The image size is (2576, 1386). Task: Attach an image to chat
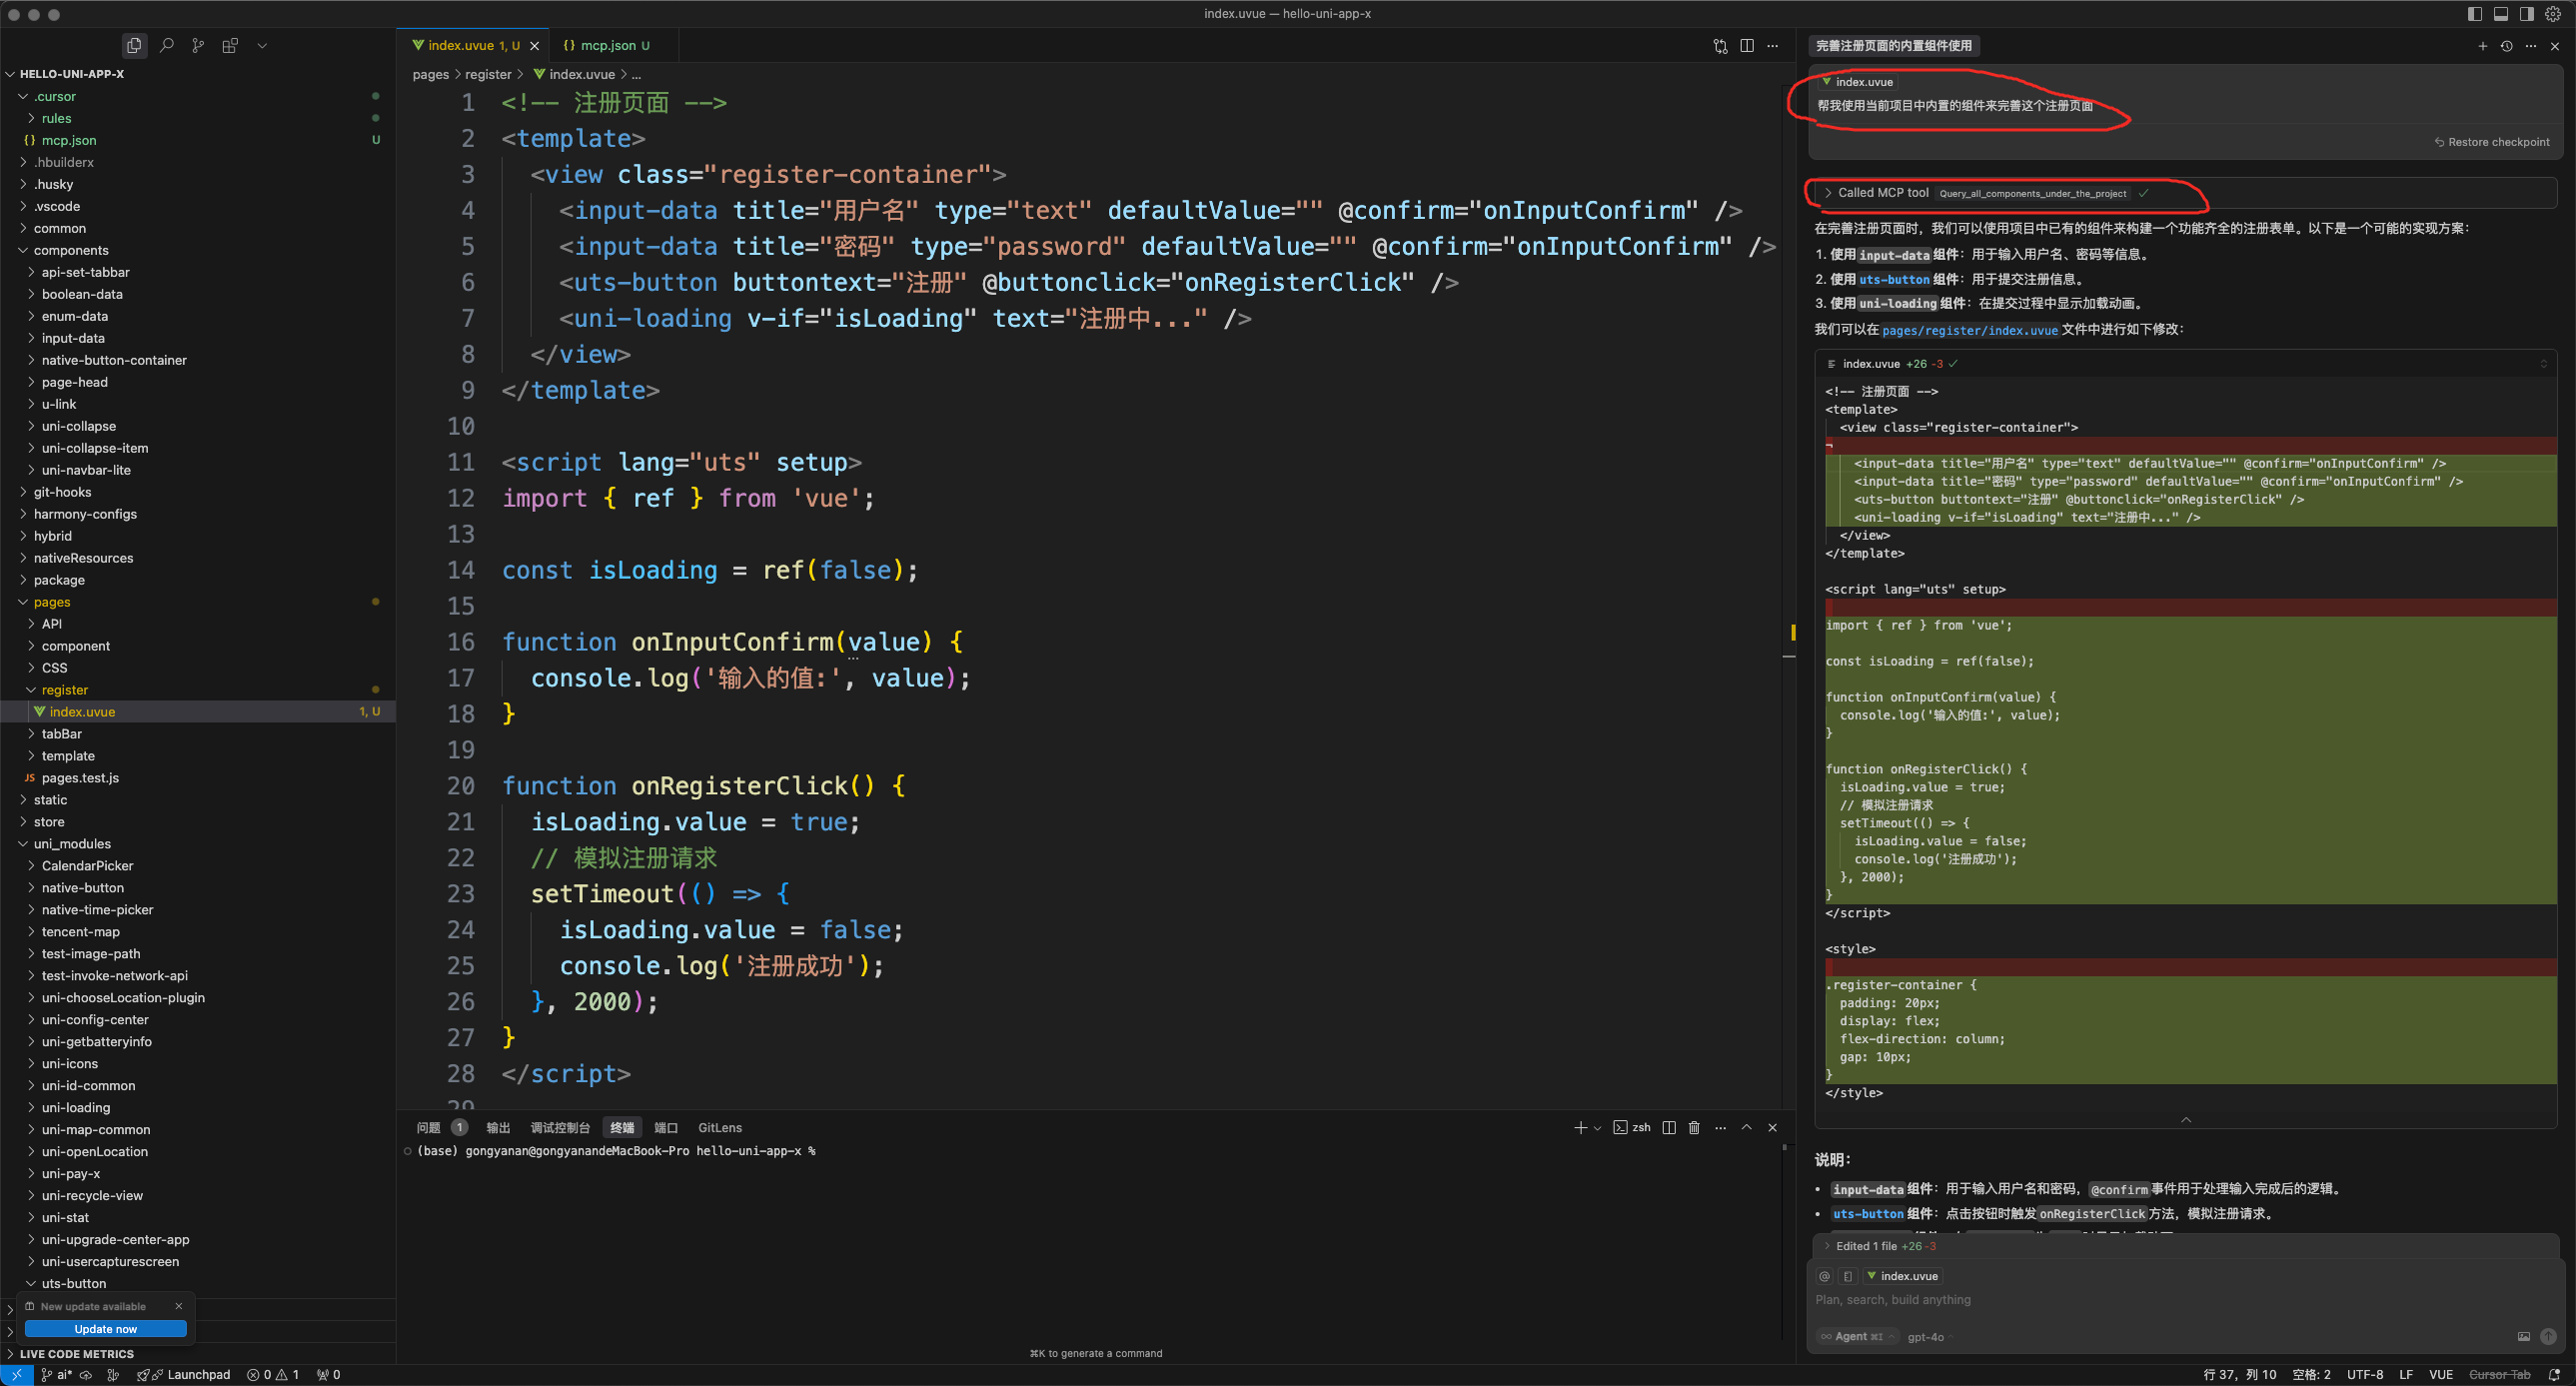click(x=2524, y=1337)
